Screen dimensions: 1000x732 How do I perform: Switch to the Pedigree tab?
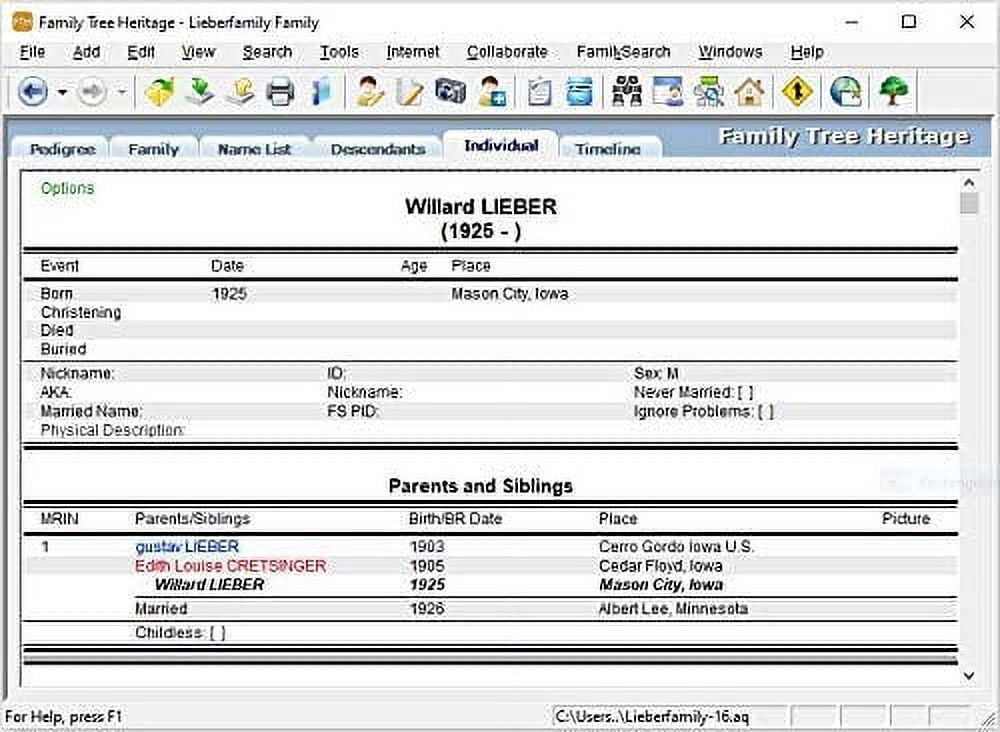point(62,149)
